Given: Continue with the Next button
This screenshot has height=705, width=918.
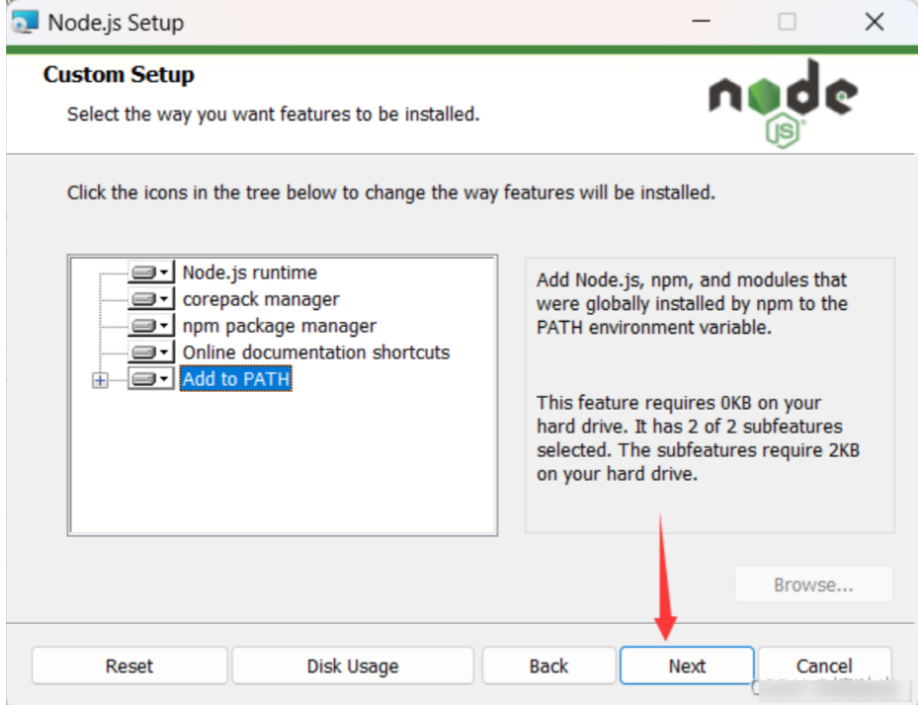Looking at the screenshot, I should [687, 666].
